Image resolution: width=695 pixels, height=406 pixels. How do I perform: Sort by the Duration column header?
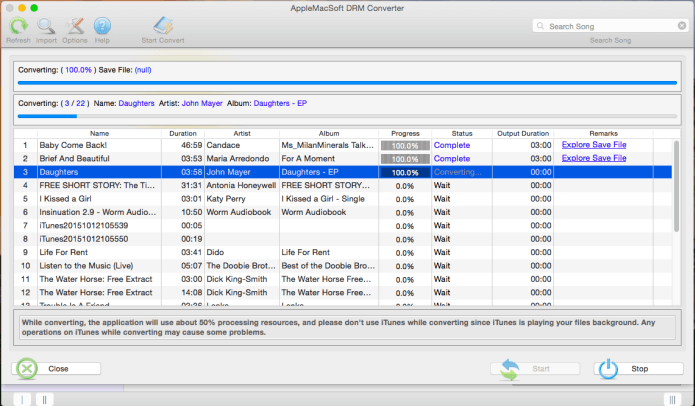pos(183,133)
